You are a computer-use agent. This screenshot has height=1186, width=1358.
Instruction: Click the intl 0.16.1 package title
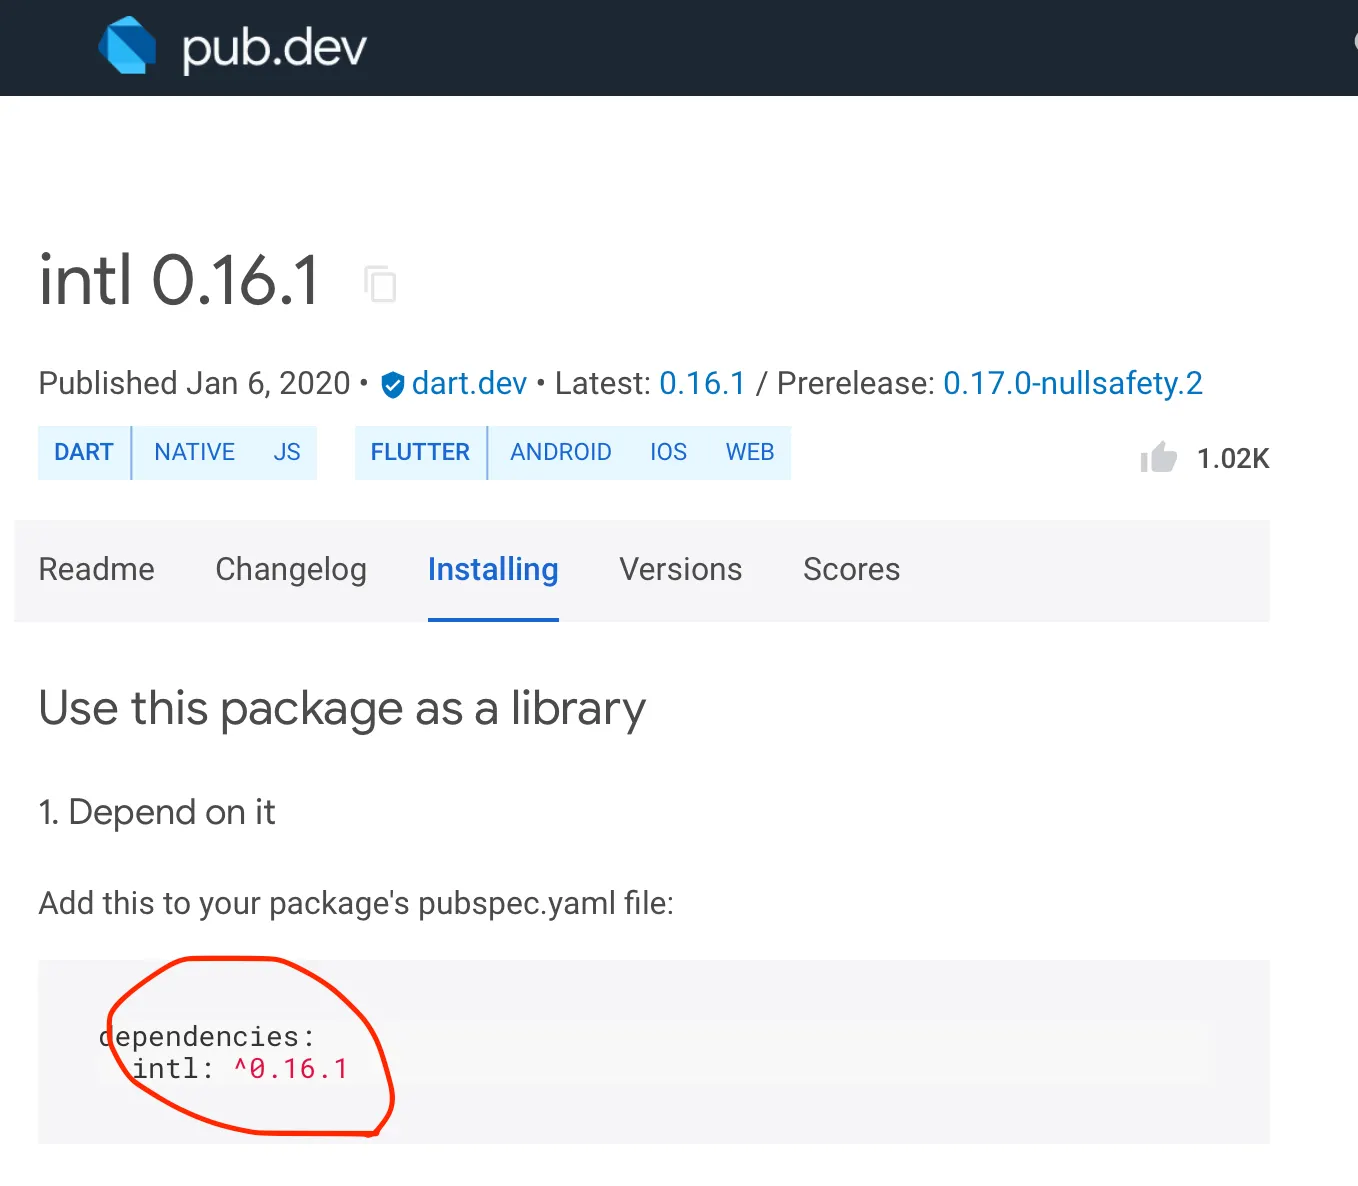click(179, 280)
